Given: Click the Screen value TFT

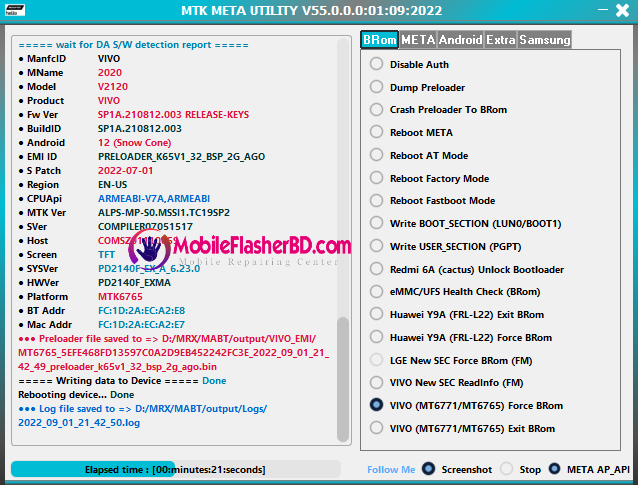Looking at the screenshot, I should [106, 255].
